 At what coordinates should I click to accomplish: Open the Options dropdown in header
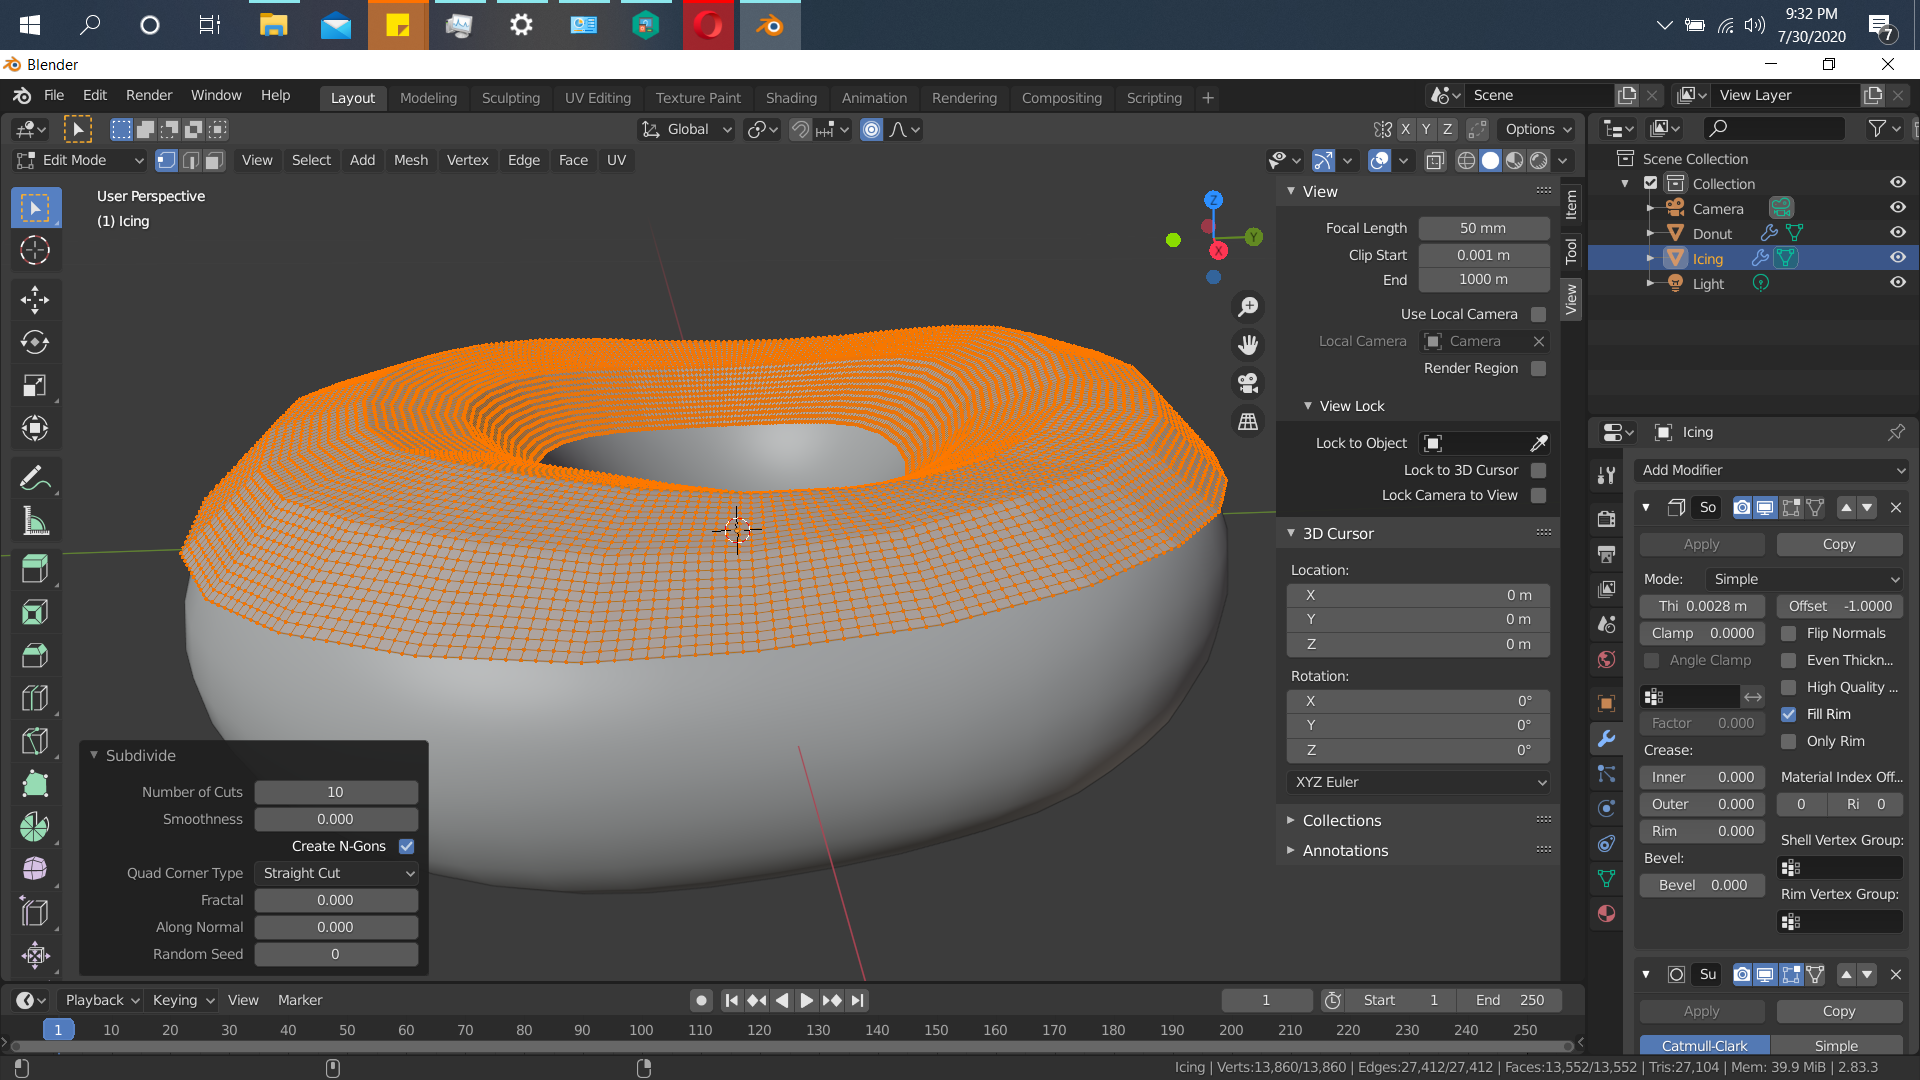1538,129
